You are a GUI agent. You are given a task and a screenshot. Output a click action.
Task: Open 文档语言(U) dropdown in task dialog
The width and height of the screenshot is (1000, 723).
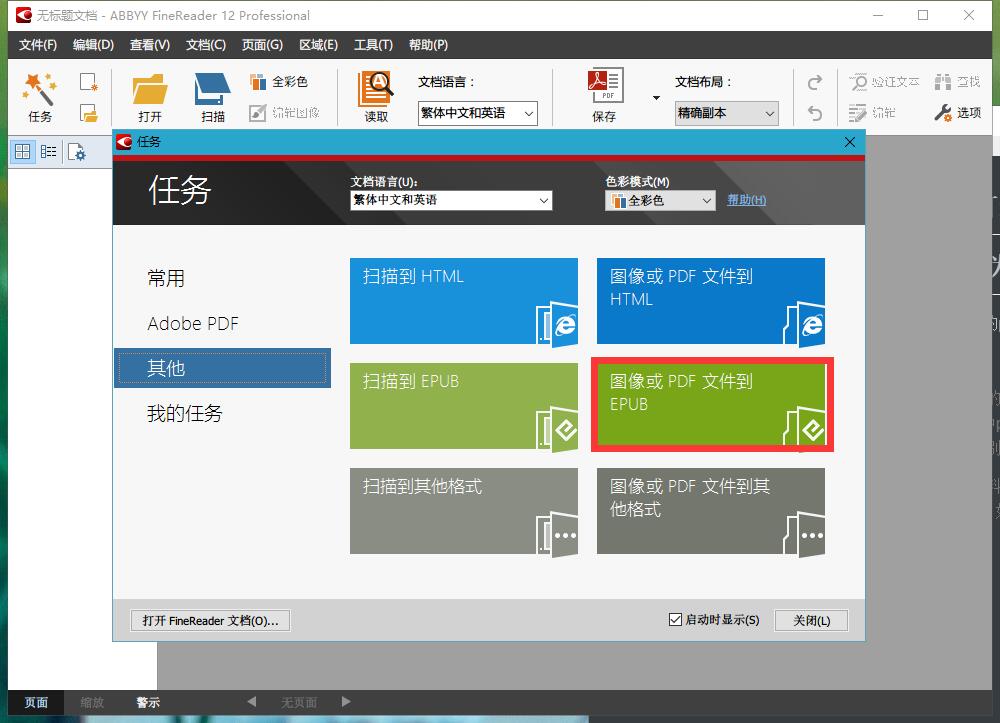[451, 200]
